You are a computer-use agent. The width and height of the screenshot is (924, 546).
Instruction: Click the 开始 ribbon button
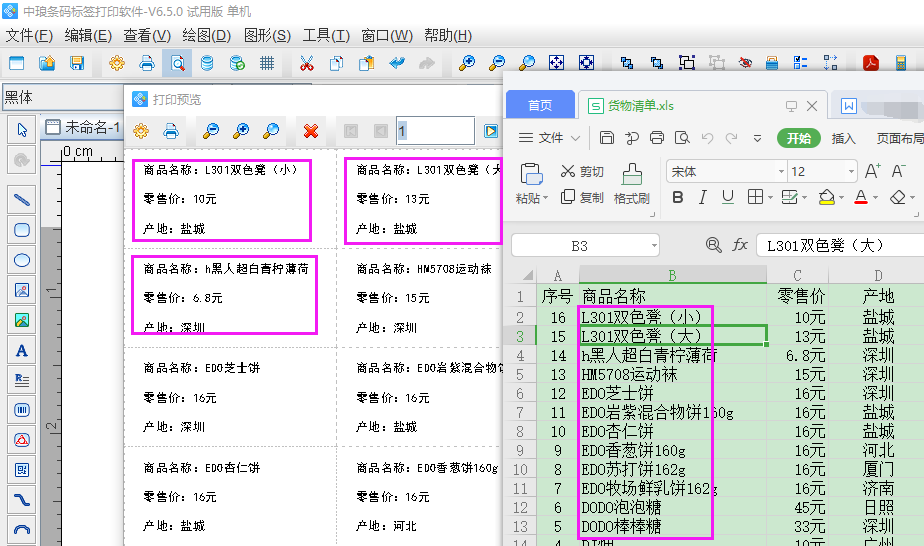pyautogui.click(x=798, y=138)
